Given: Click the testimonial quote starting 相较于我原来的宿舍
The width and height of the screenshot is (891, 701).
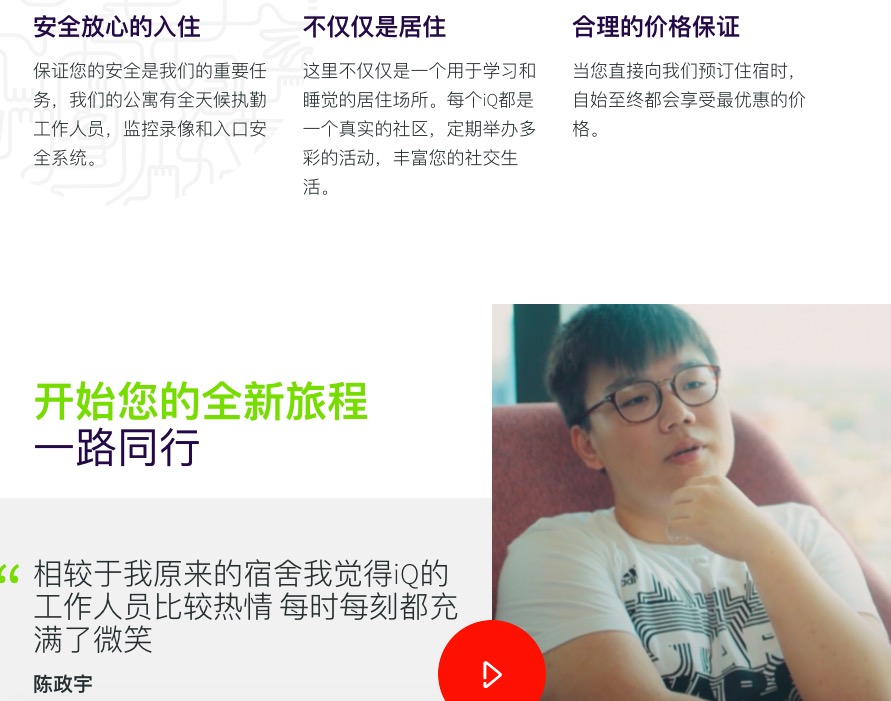Looking at the screenshot, I should pyautogui.click(x=245, y=606).
